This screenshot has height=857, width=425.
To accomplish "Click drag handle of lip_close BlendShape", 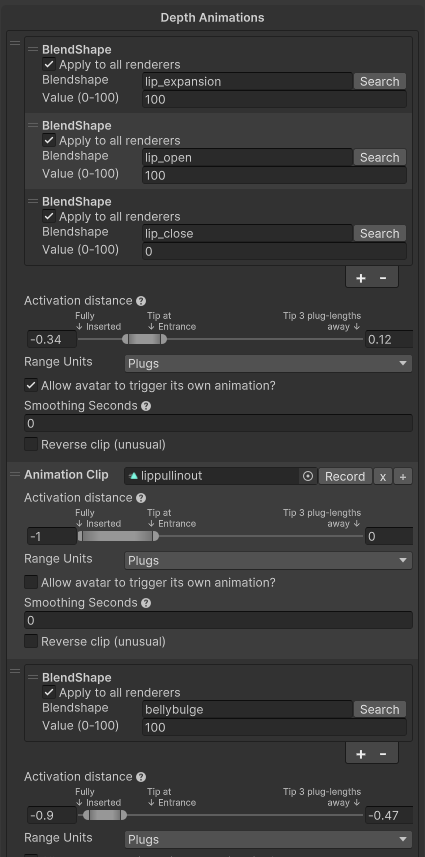I will click(x=33, y=201).
